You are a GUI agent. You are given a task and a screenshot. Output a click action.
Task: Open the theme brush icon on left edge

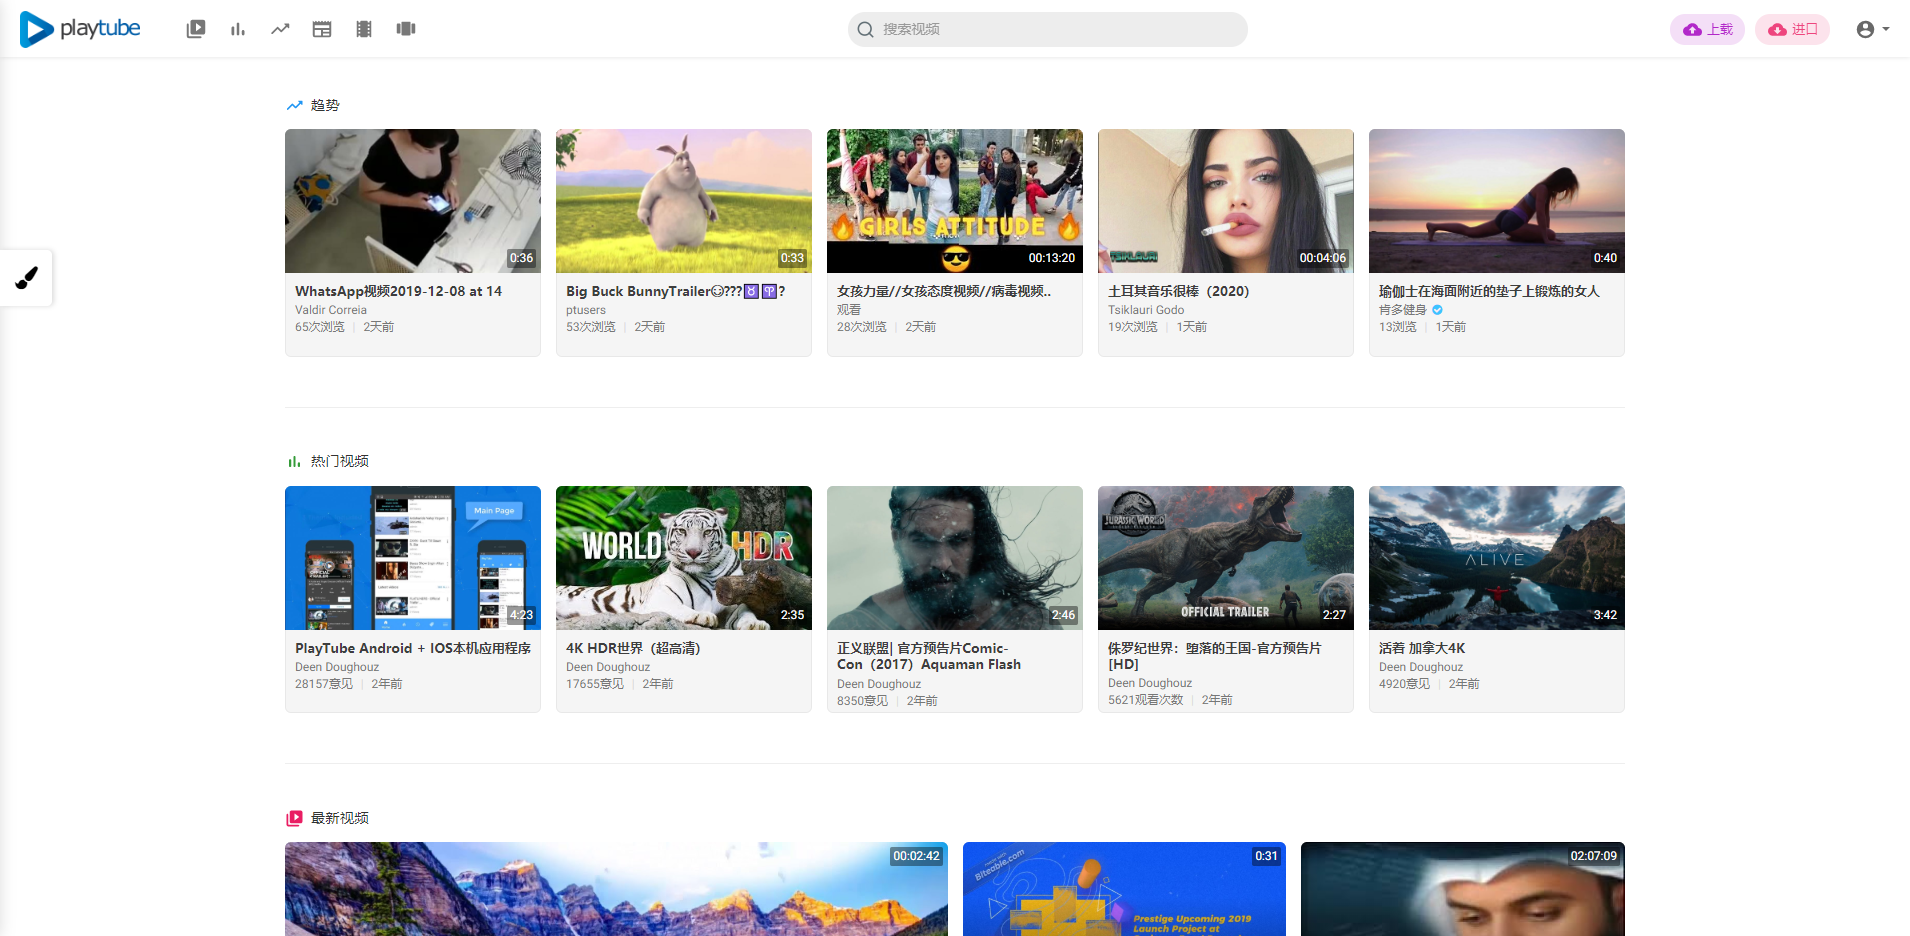point(26,278)
